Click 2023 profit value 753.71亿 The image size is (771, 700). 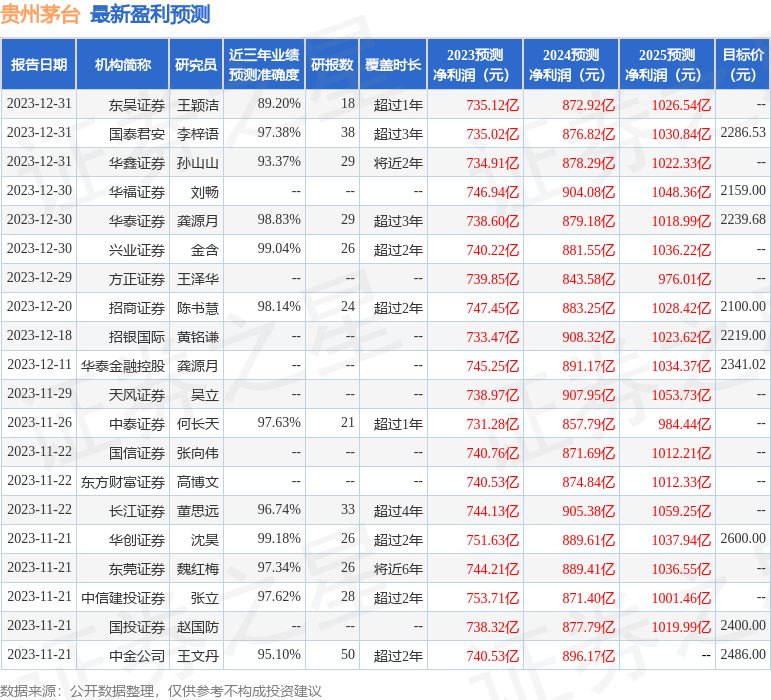click(493, 598)
